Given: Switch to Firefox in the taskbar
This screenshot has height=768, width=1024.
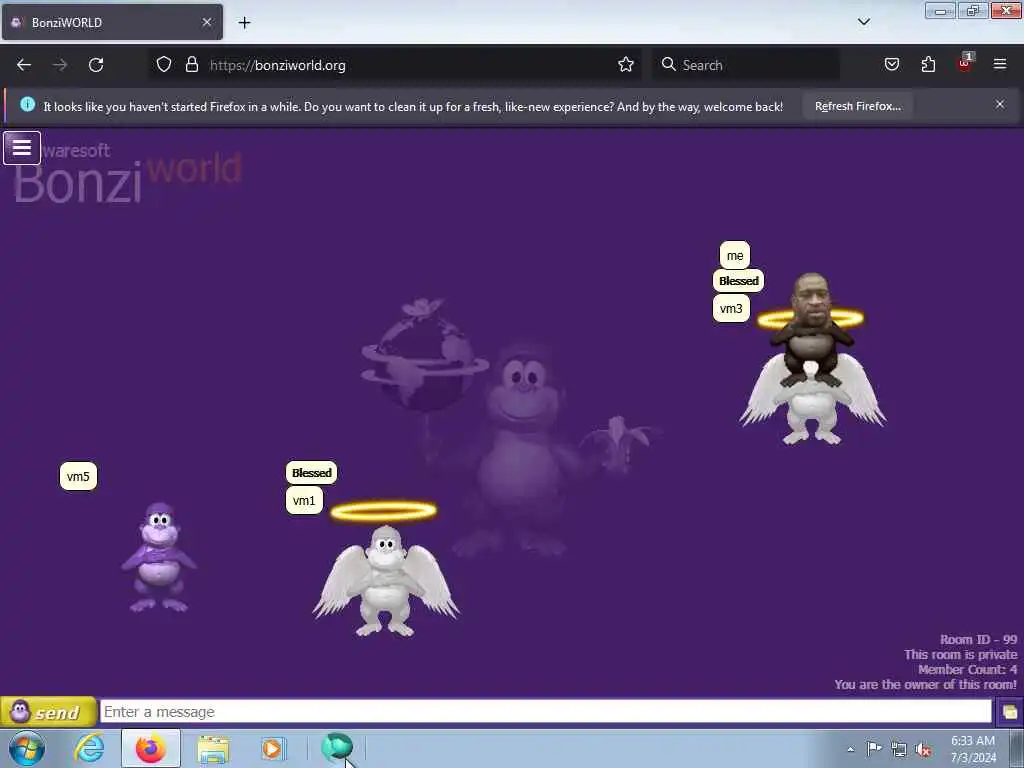Looking at the screenshot, I should (150, 748).
